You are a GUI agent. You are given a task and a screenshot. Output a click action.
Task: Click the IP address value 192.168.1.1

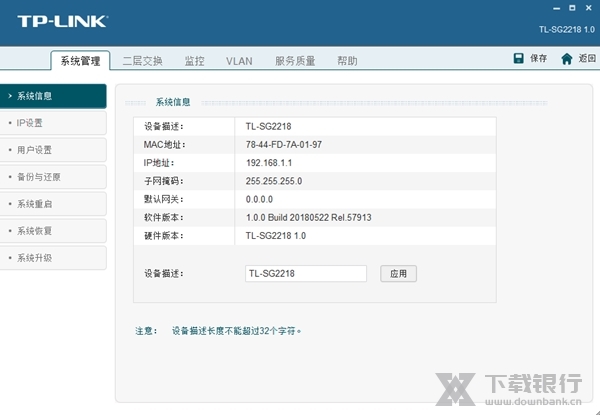(x=269, y=163)
